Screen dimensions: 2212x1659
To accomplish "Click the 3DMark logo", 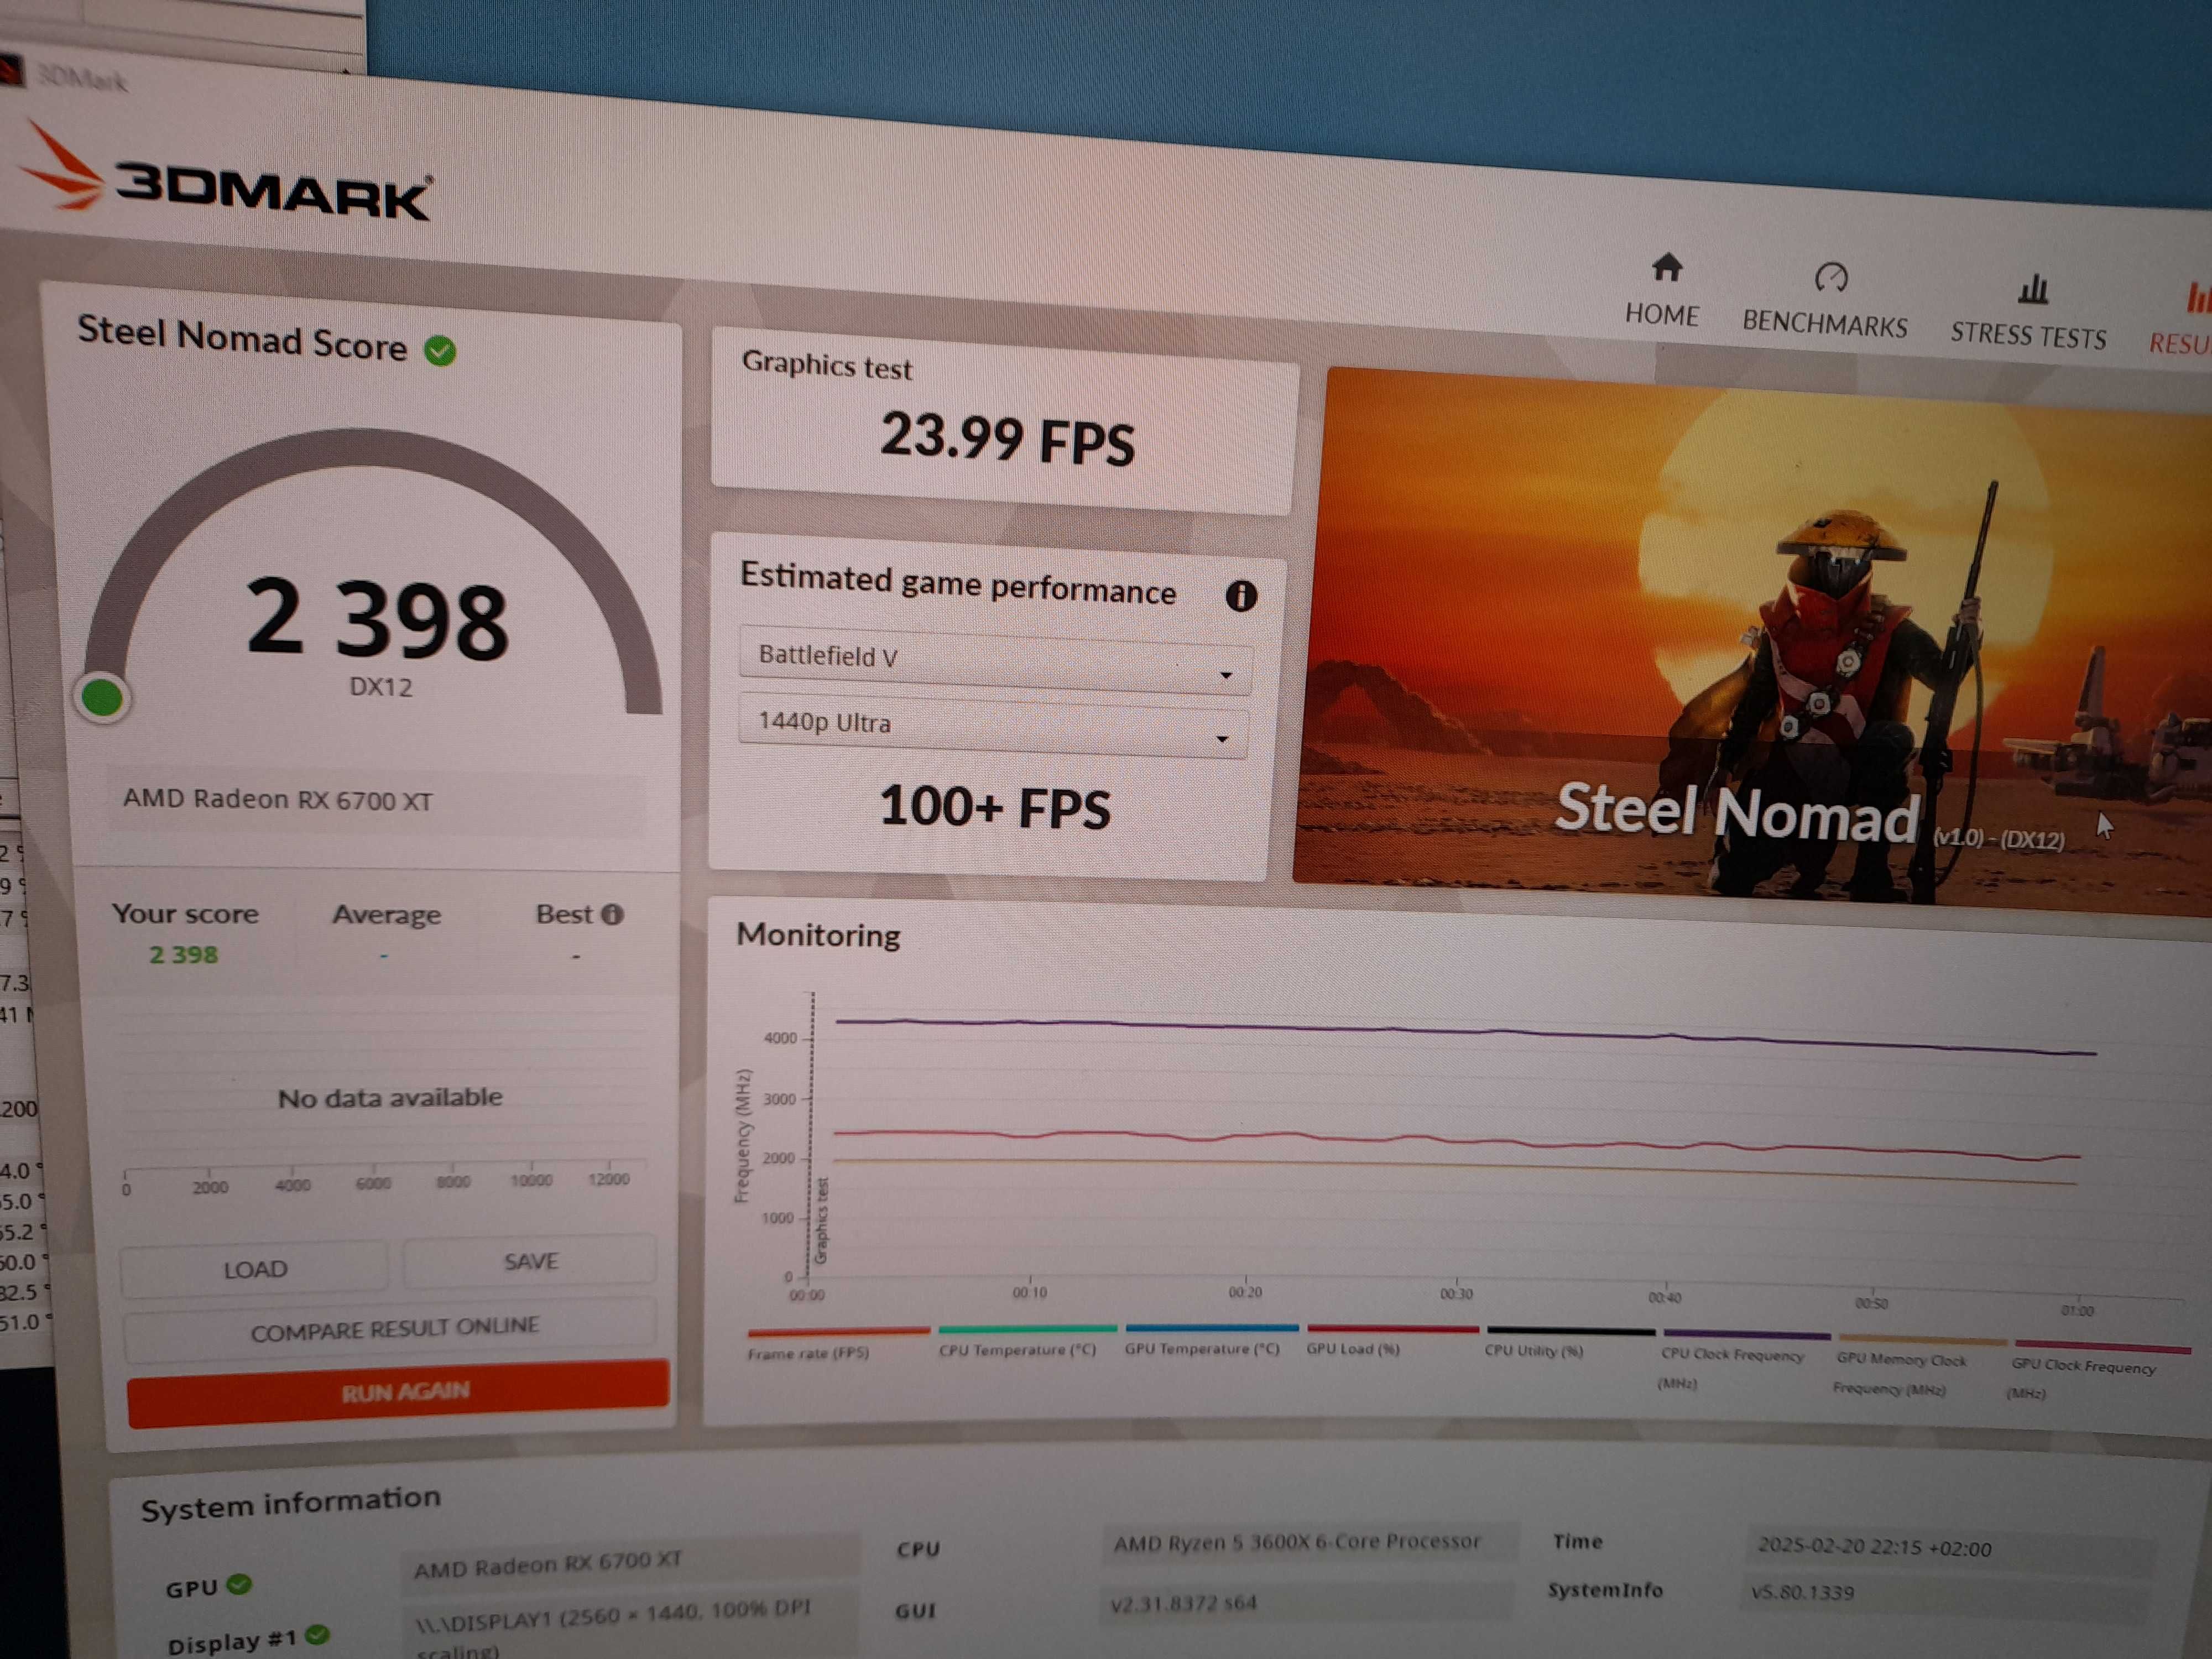I will point(228,173).
